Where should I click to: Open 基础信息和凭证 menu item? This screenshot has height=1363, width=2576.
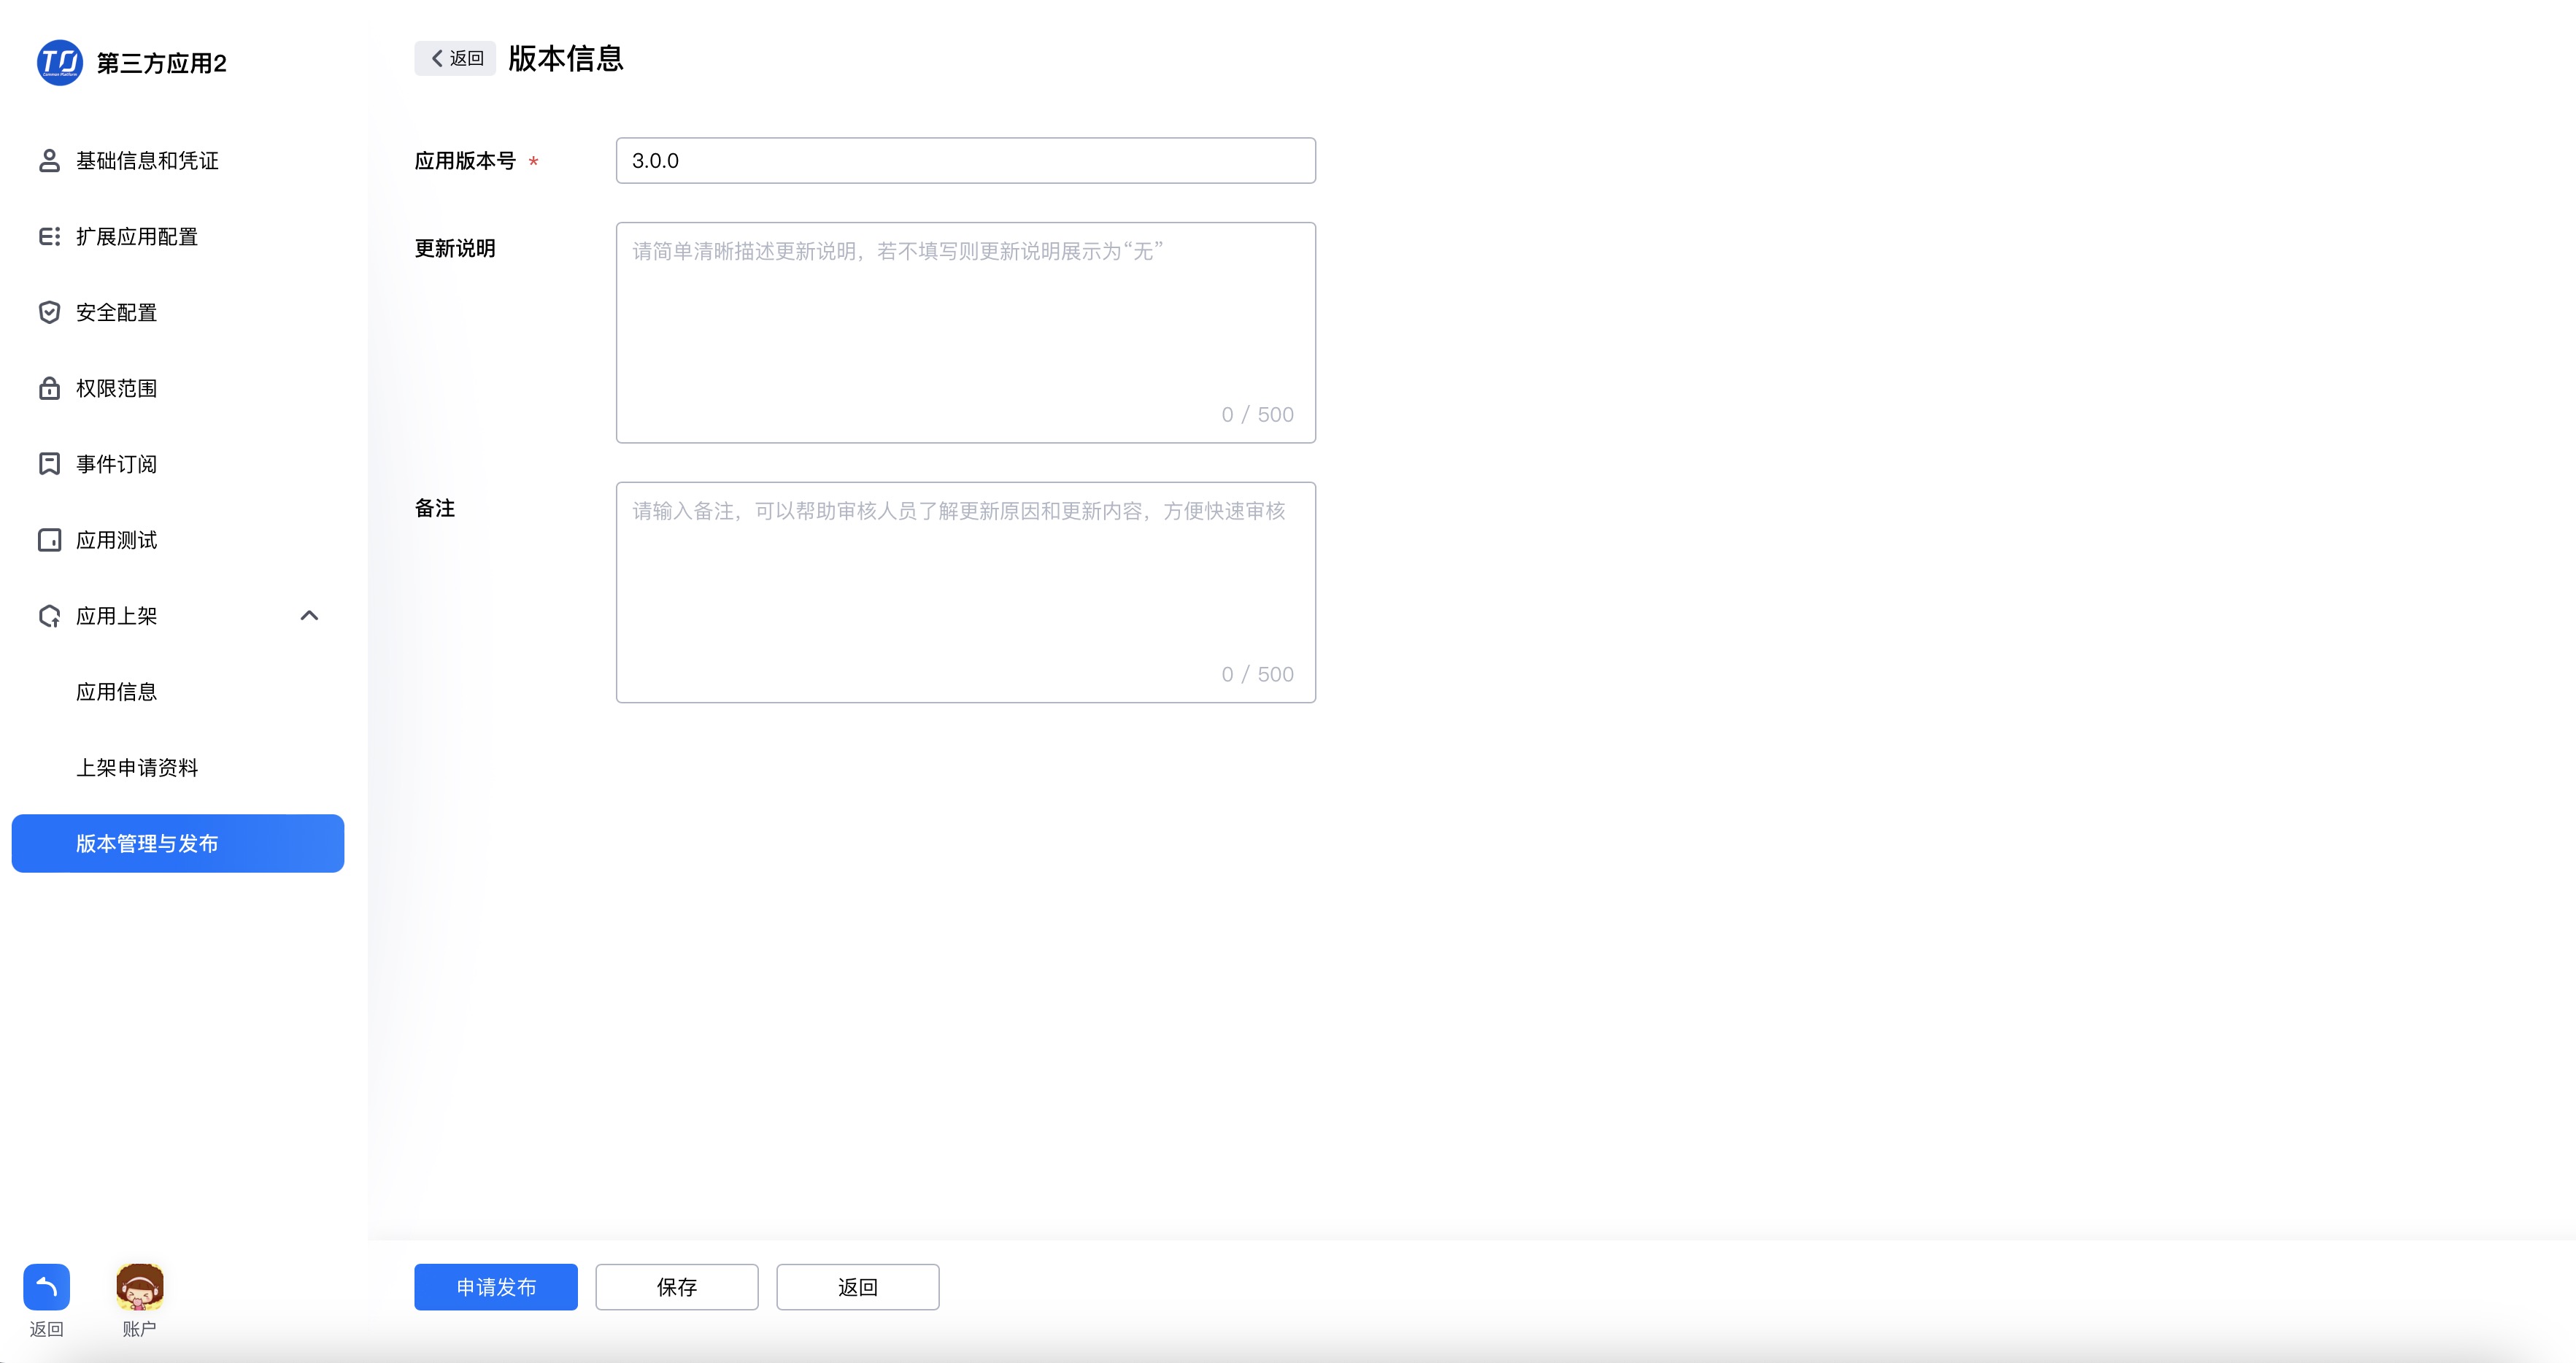click(x=178, y=161)
